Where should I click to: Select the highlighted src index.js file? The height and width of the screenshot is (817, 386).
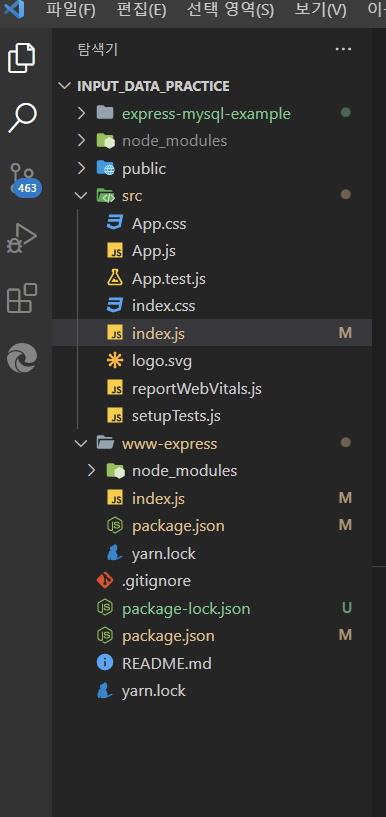point(212,333)
